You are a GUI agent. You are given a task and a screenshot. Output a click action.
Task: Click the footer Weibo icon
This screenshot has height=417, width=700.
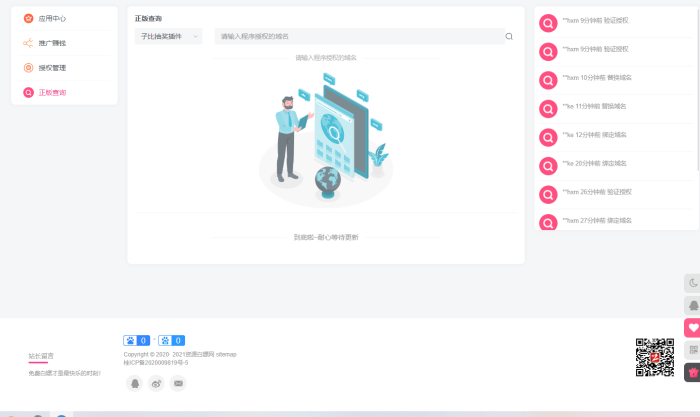(156, 383)
